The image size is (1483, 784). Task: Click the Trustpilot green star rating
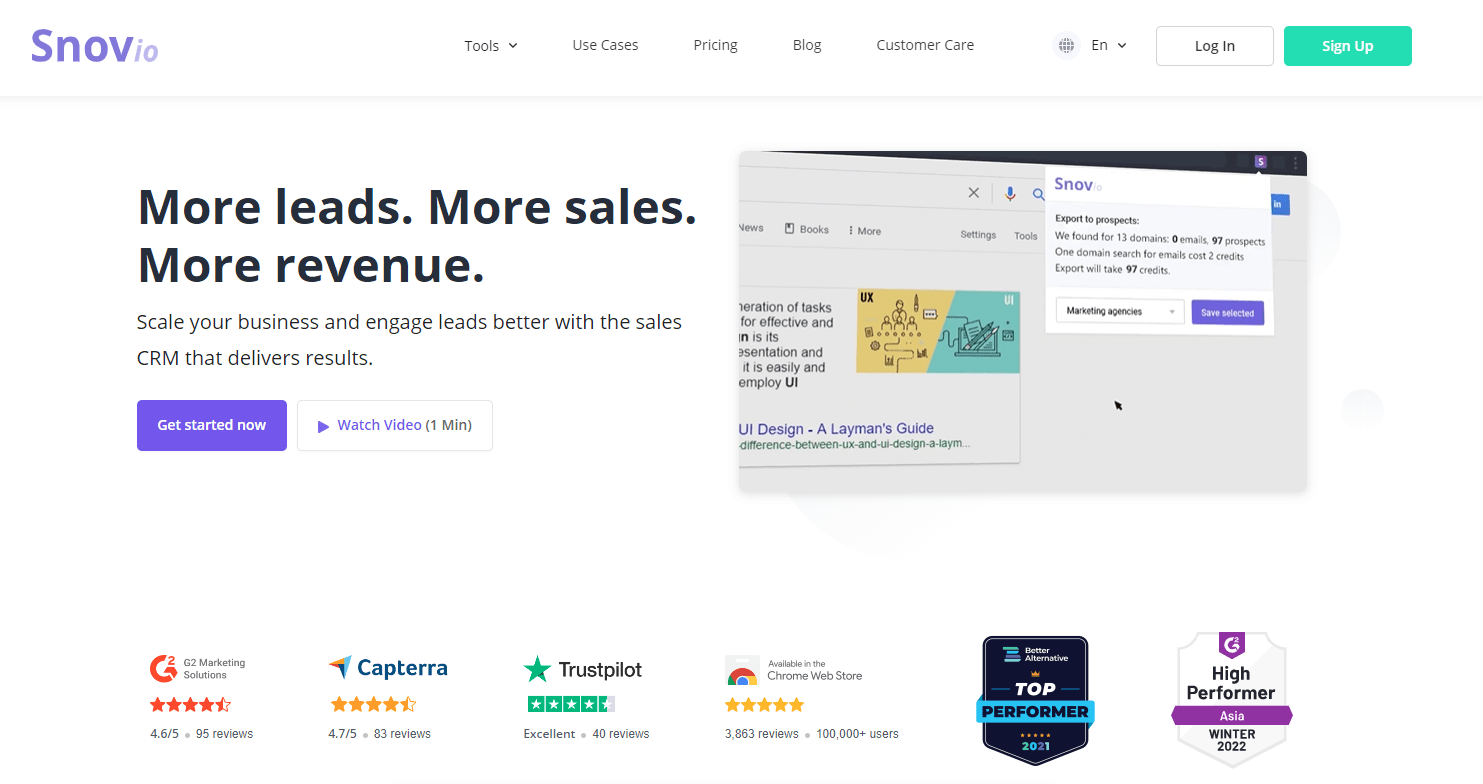point(571,704)
